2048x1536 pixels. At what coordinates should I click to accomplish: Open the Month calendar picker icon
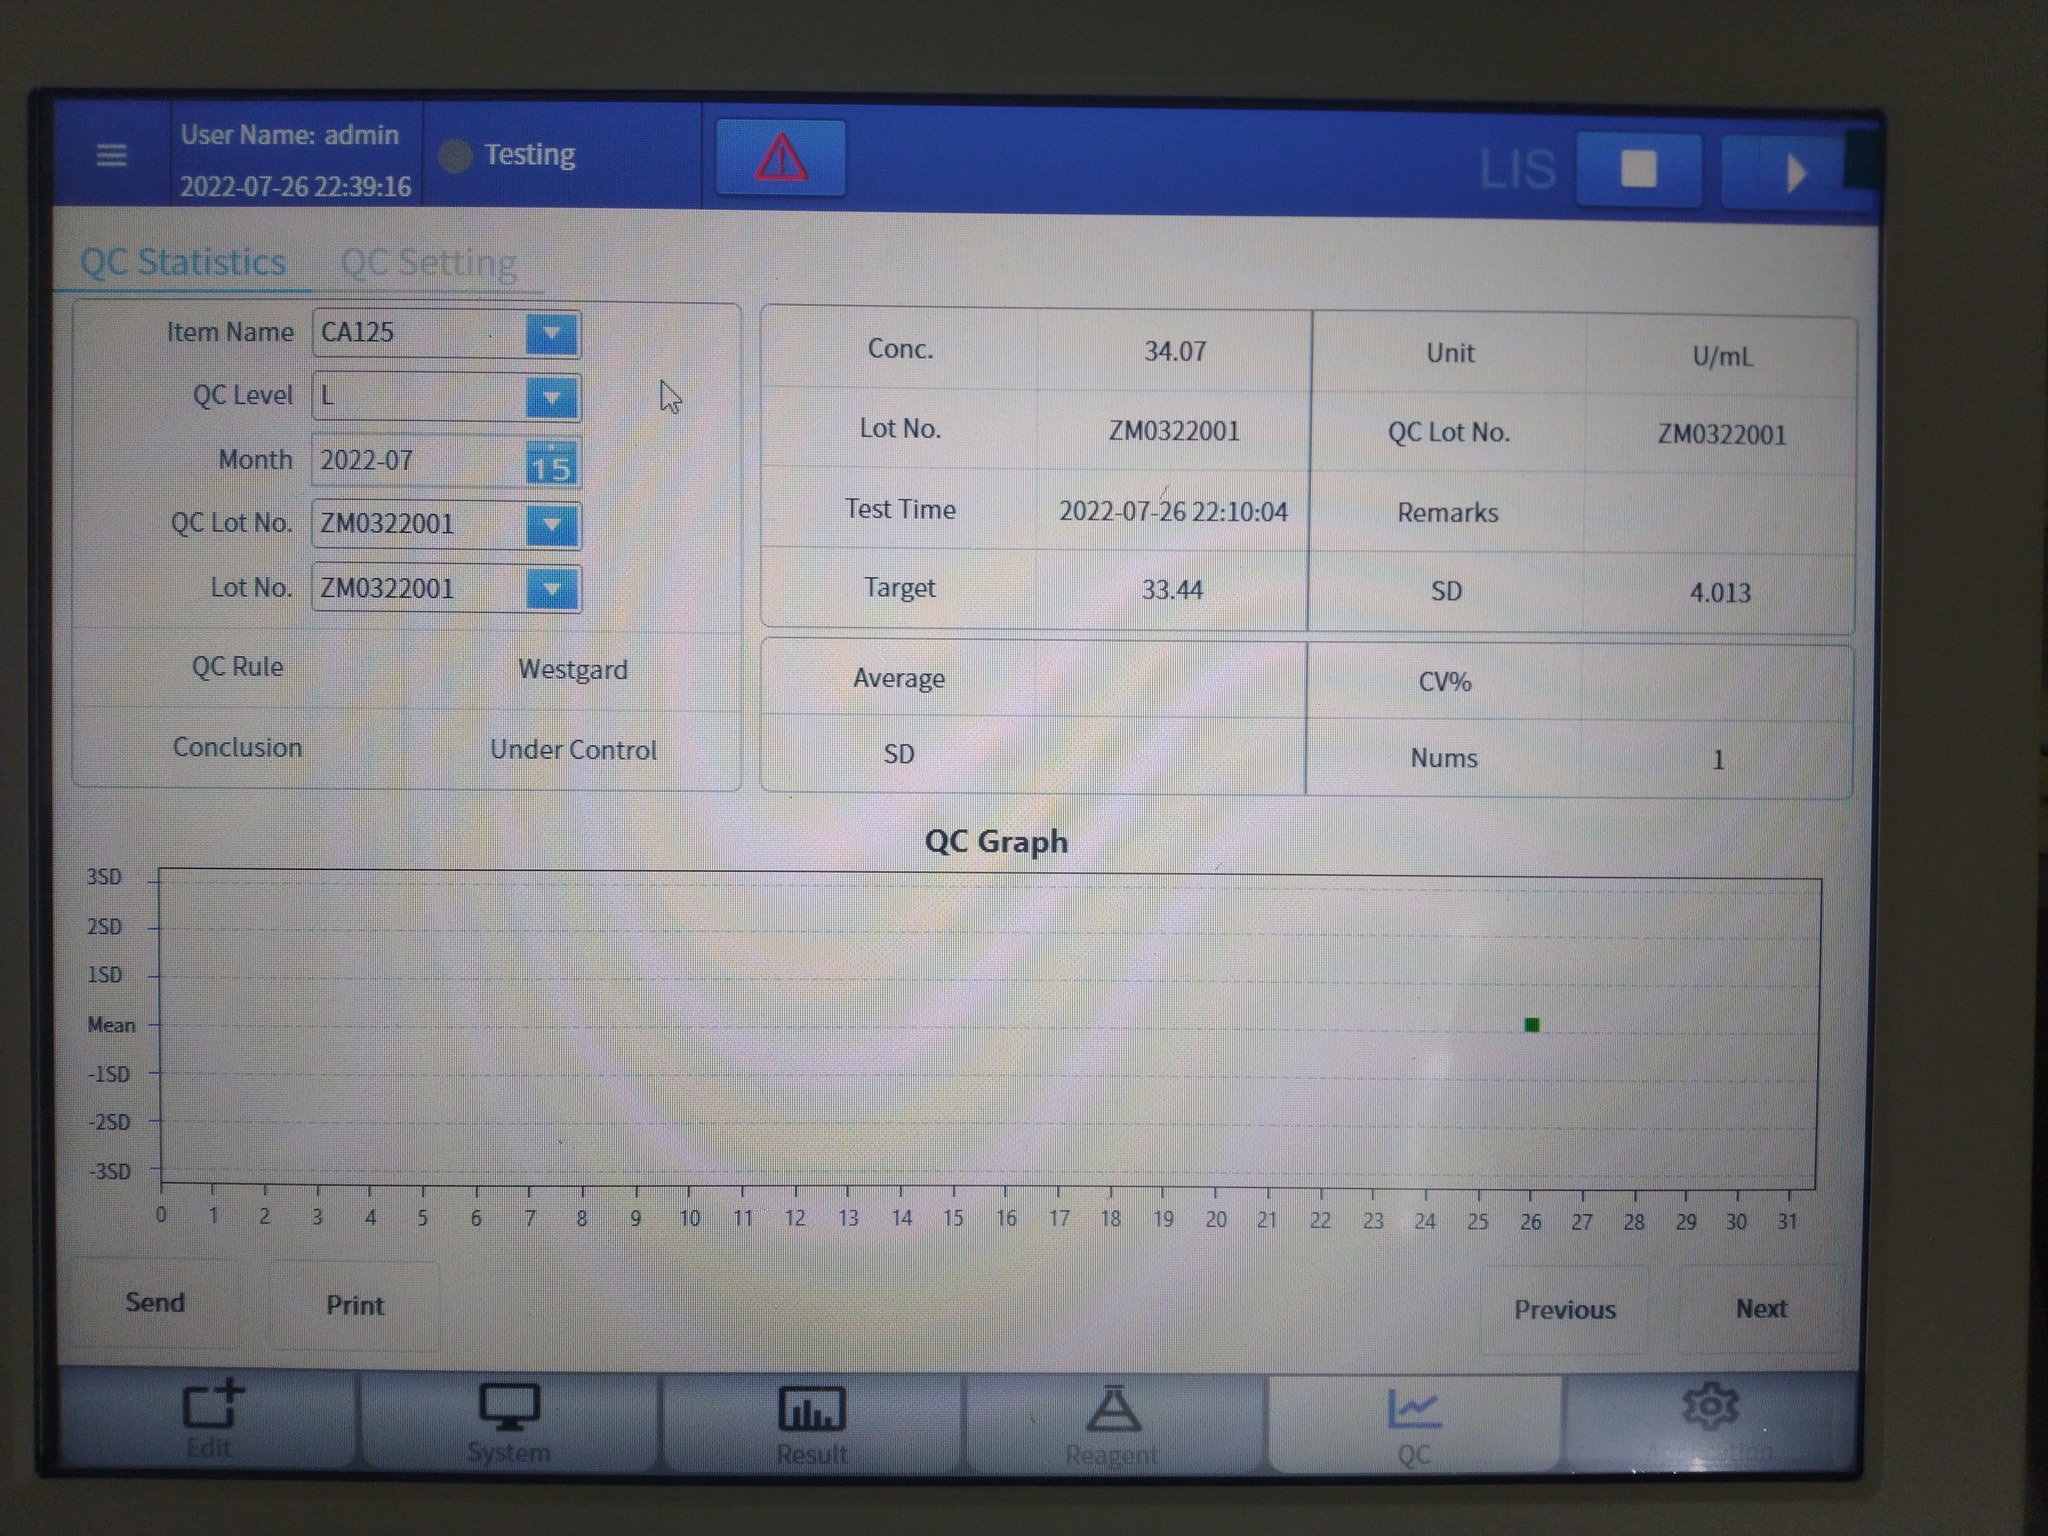(551, 463)
